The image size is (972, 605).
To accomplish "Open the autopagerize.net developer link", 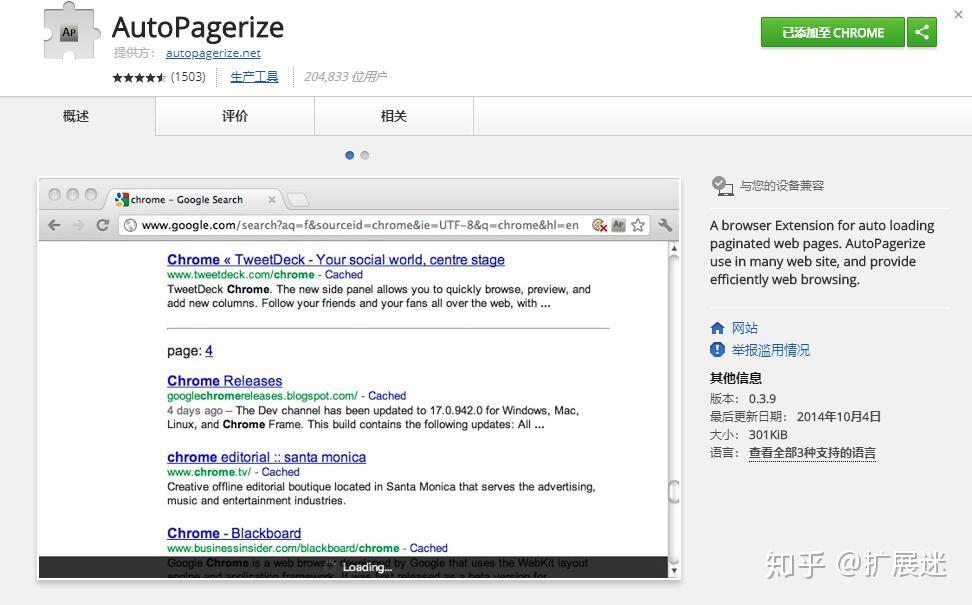I will tap(212, 53).
